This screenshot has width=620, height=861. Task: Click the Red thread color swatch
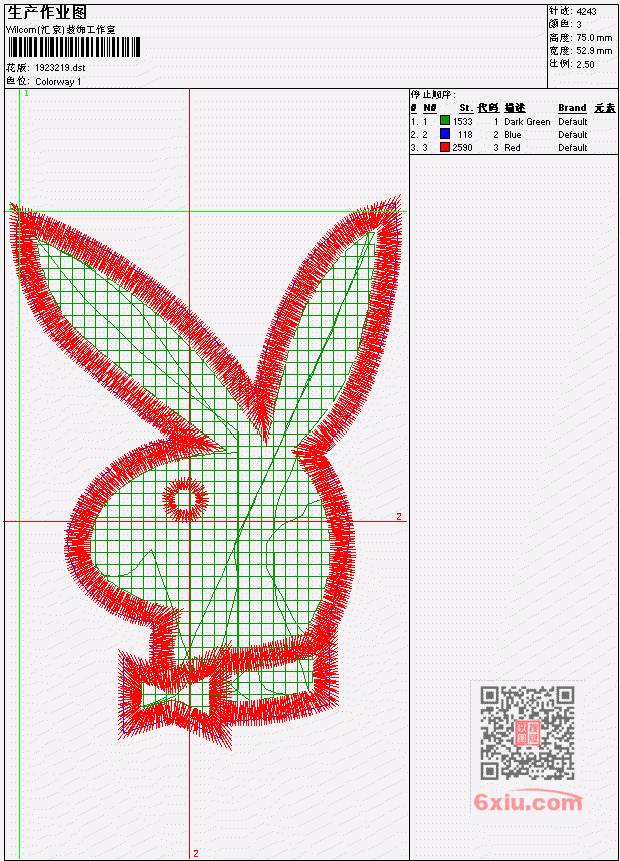(x=445, y=147)
